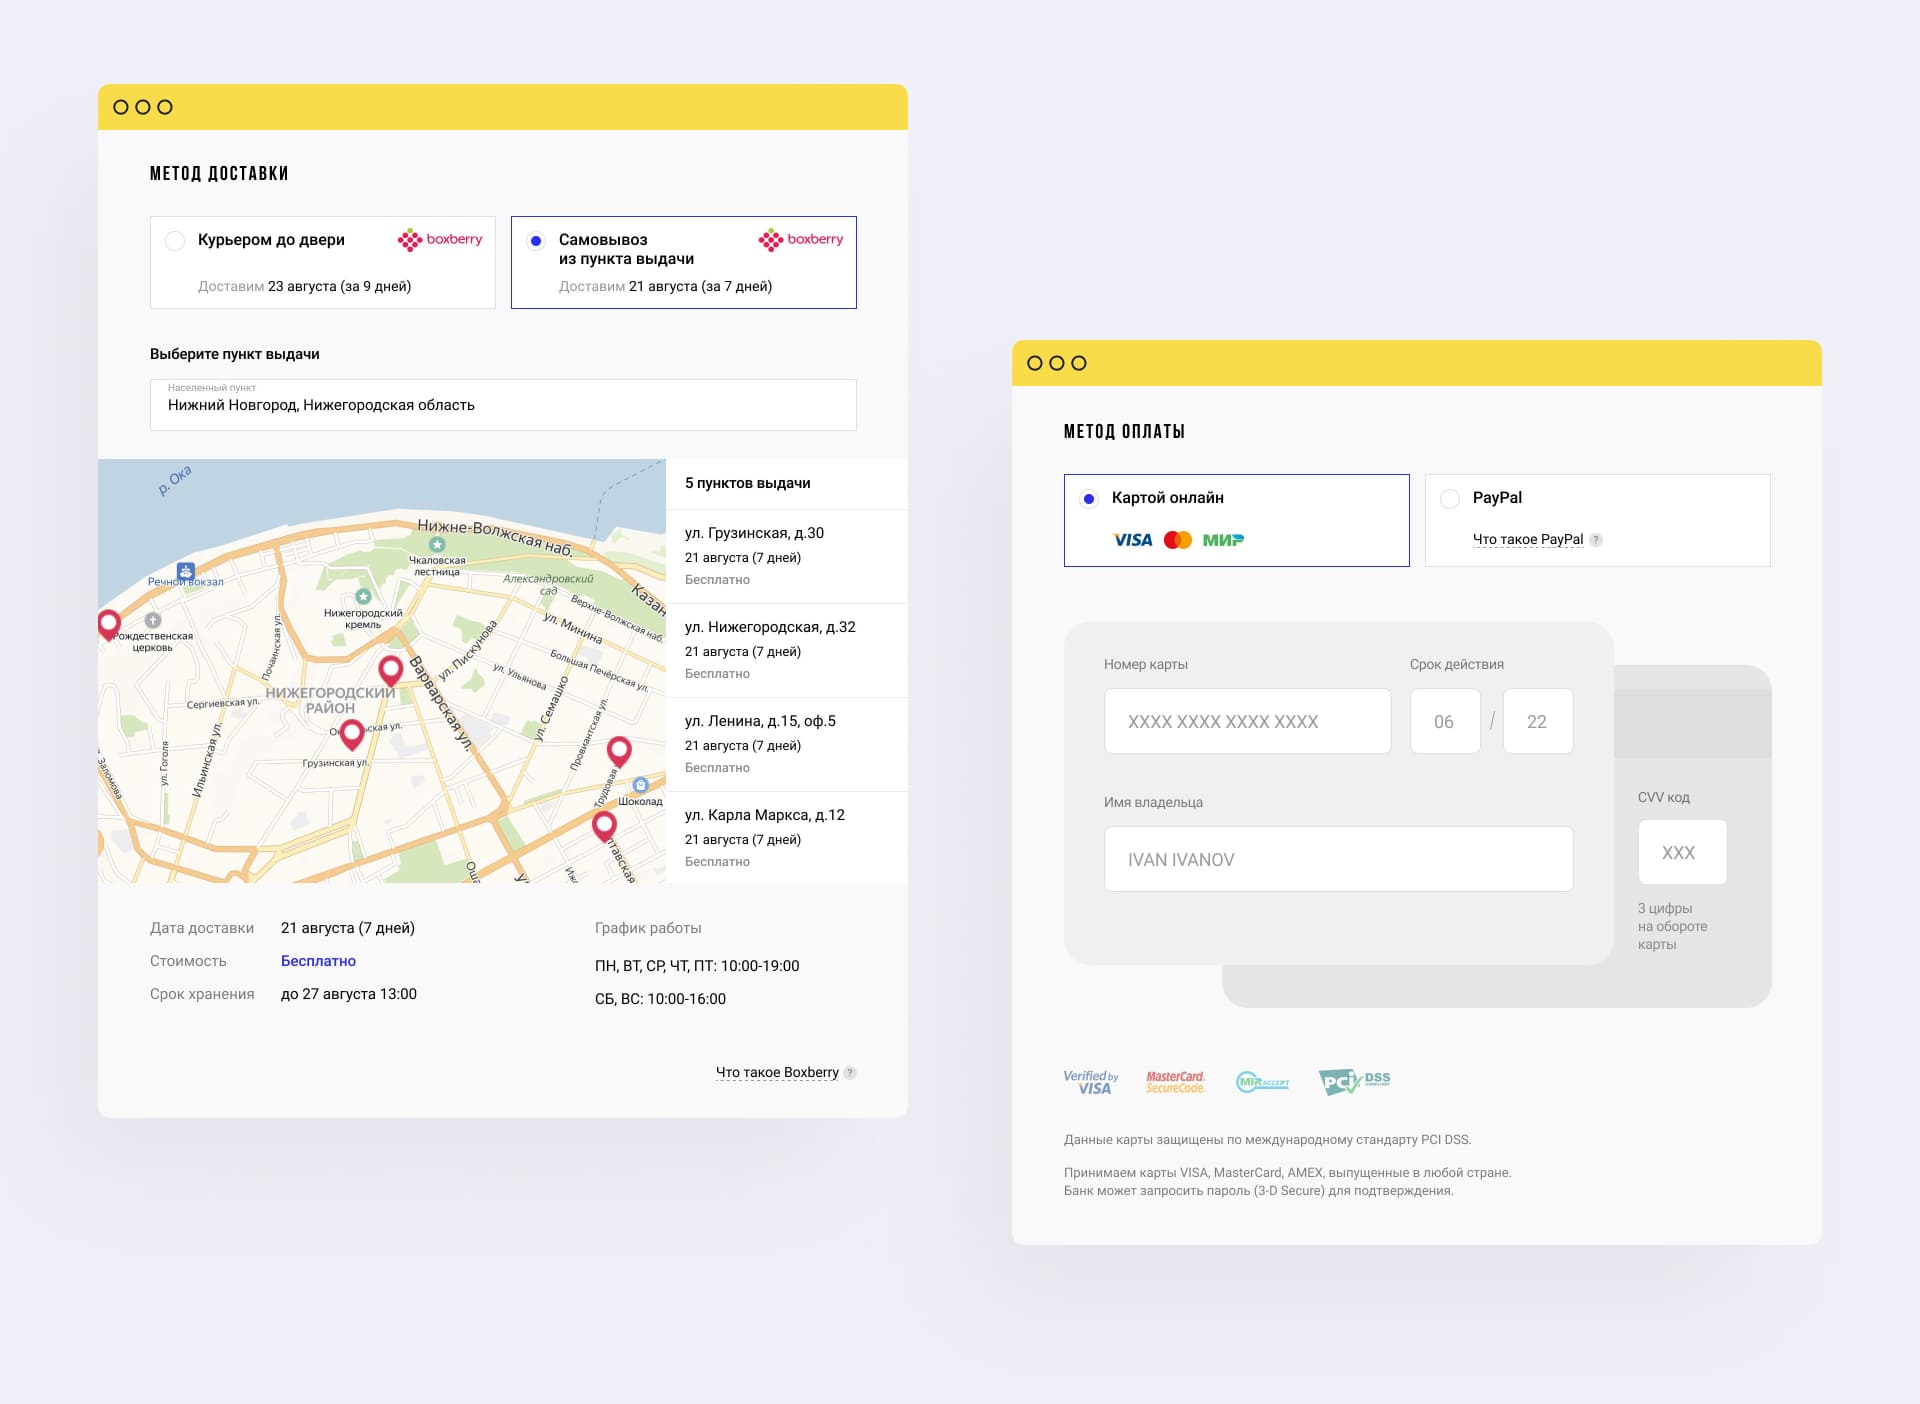Click the question mark next to Что такое PayPal
This screenshot has width=1920, height=1404.
click(x=1596, y=540)
